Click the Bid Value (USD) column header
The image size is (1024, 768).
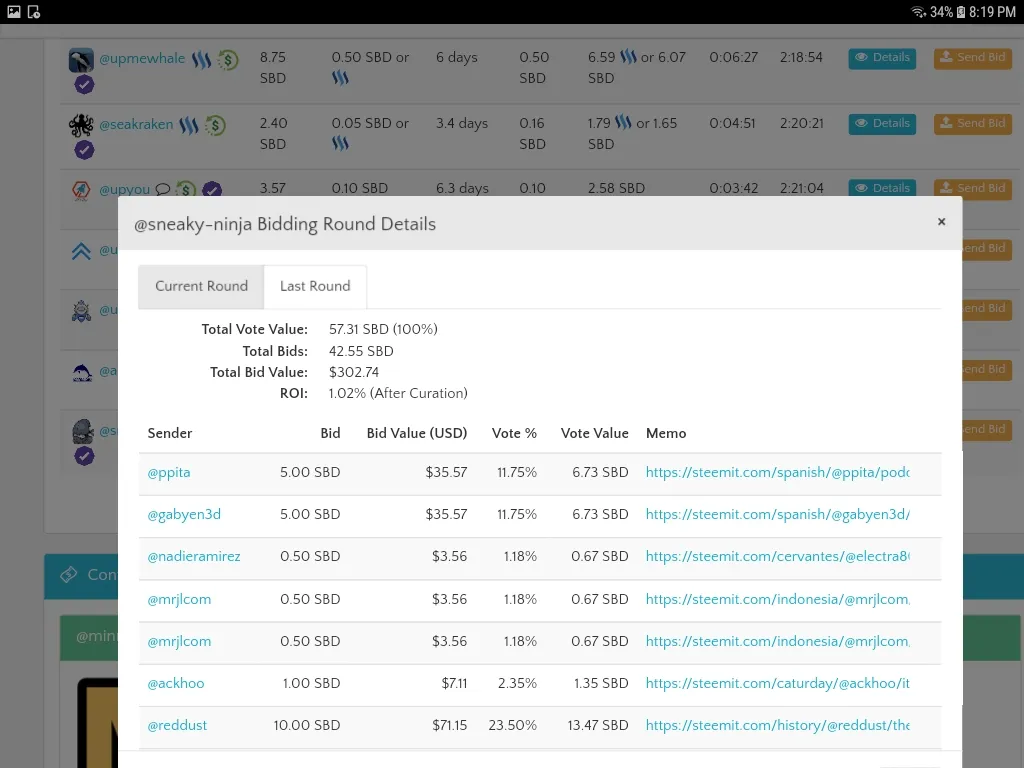[417, 433]
